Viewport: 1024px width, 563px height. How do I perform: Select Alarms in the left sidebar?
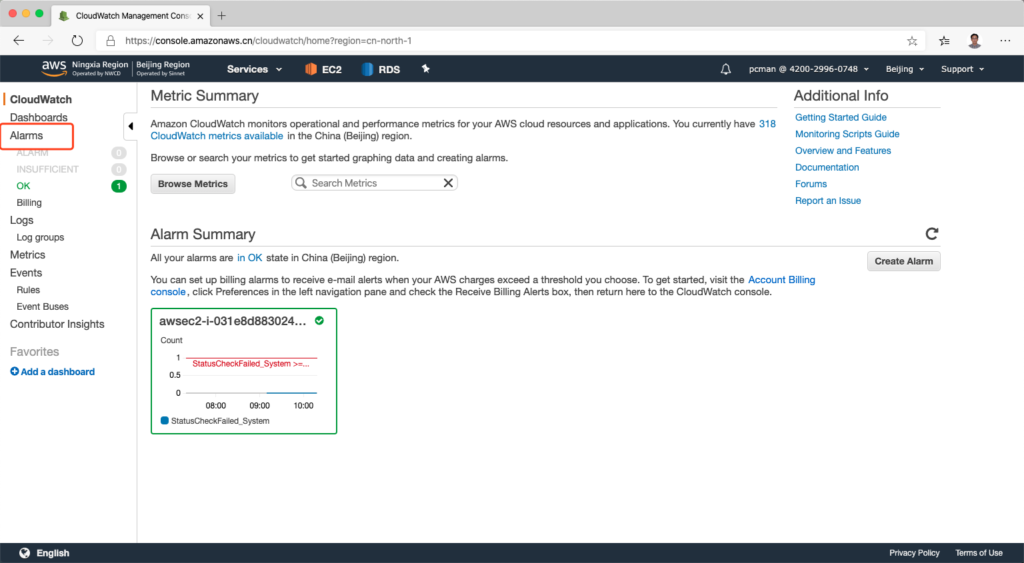tap(27, 135)
